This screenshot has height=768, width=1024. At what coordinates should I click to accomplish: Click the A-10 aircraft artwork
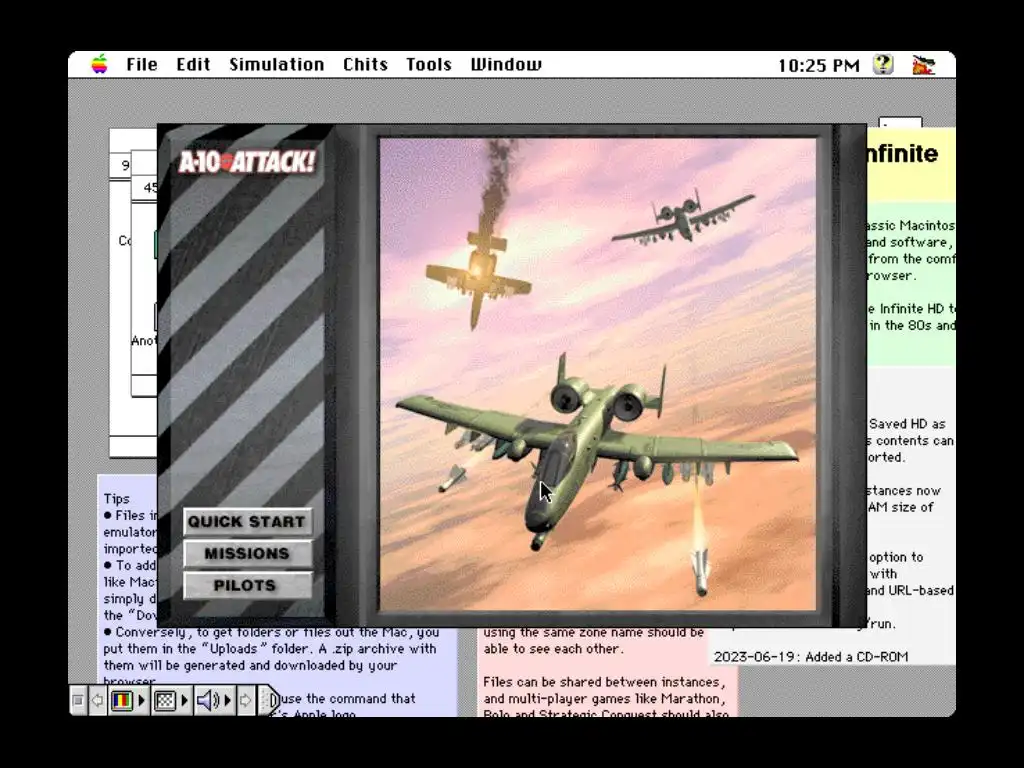click(598, 374)
